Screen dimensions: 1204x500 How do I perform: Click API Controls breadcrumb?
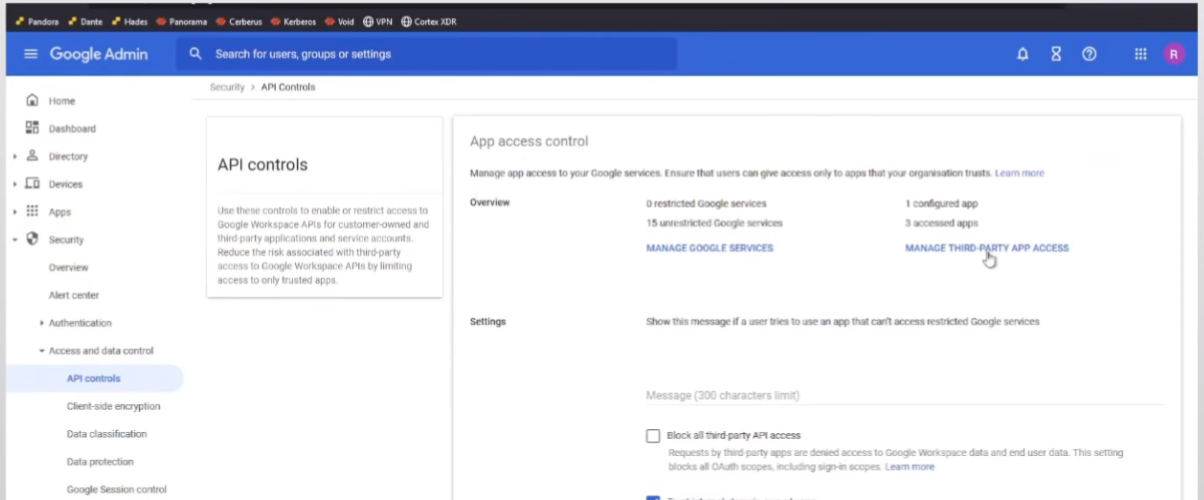(x=288, y=87)
